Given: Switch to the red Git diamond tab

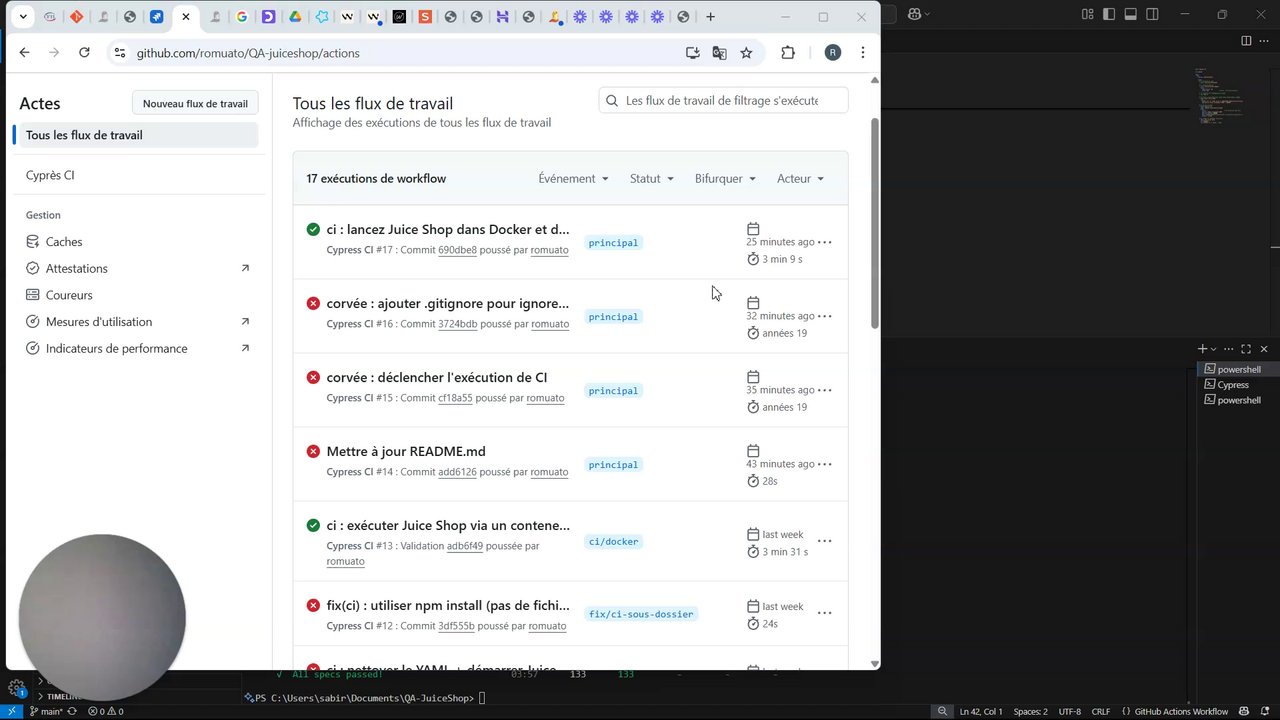Looking at the screenshot, I should [76, 17].
